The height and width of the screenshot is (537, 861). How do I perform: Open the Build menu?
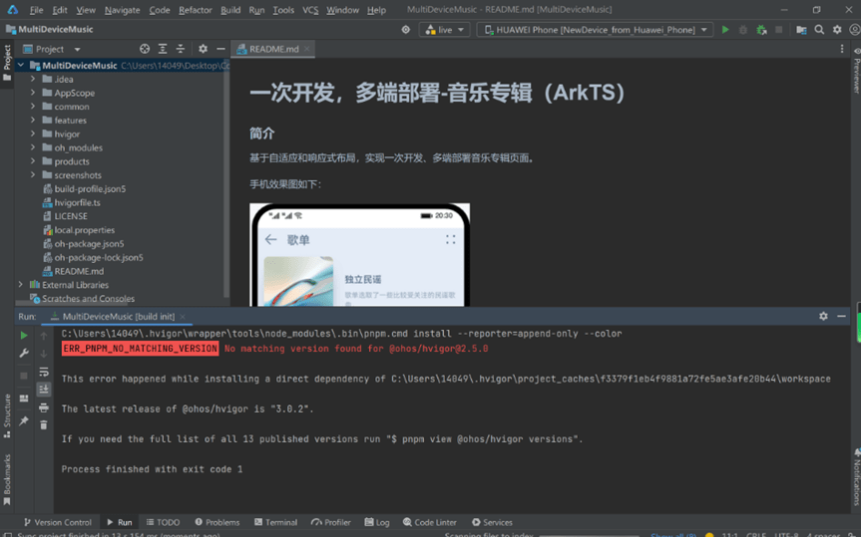pyautogui.click(x=230, y=10)
